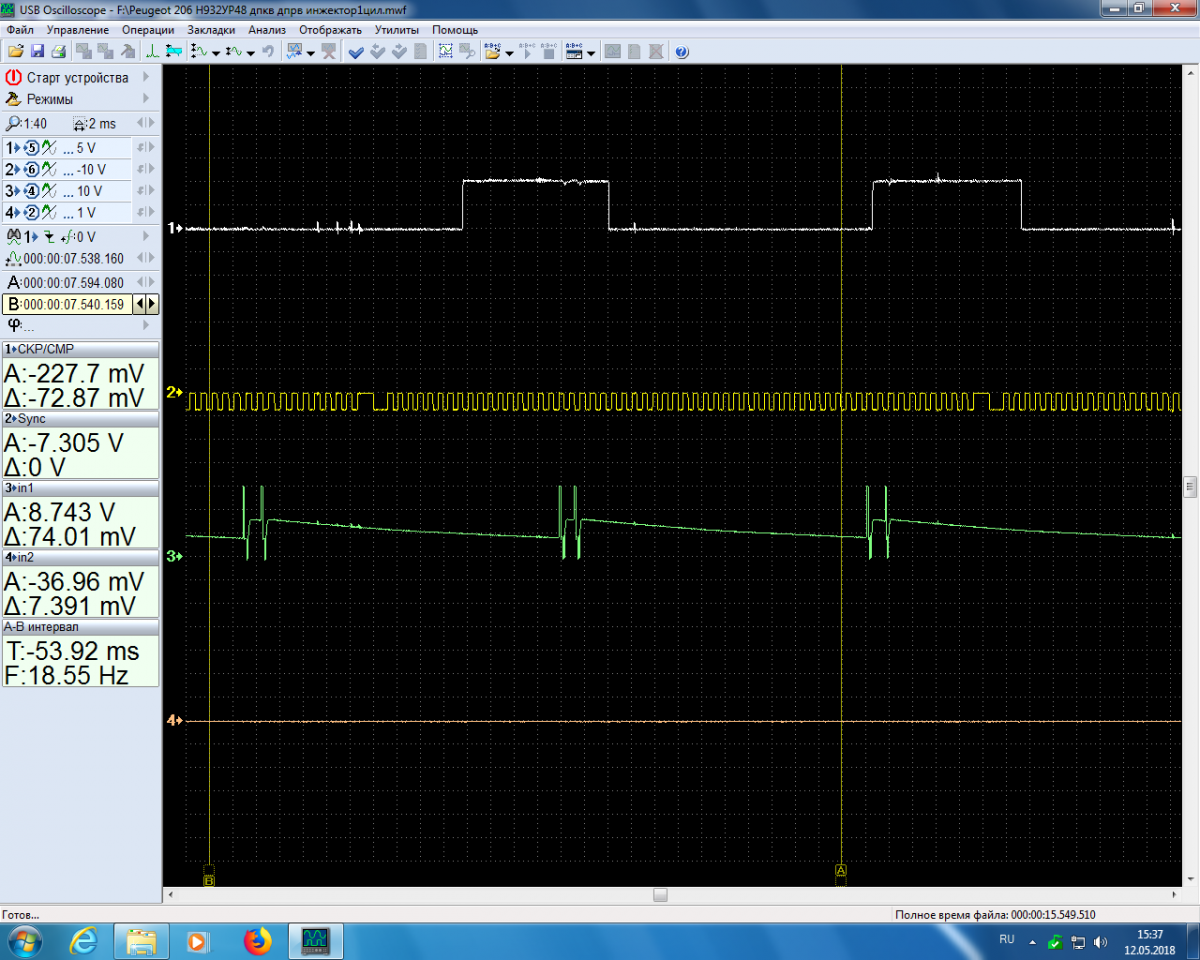This screenshot has height=960, width=1200.
Task: Click the red power icon for Старт устройства
Action: click(x=13, y=77)
